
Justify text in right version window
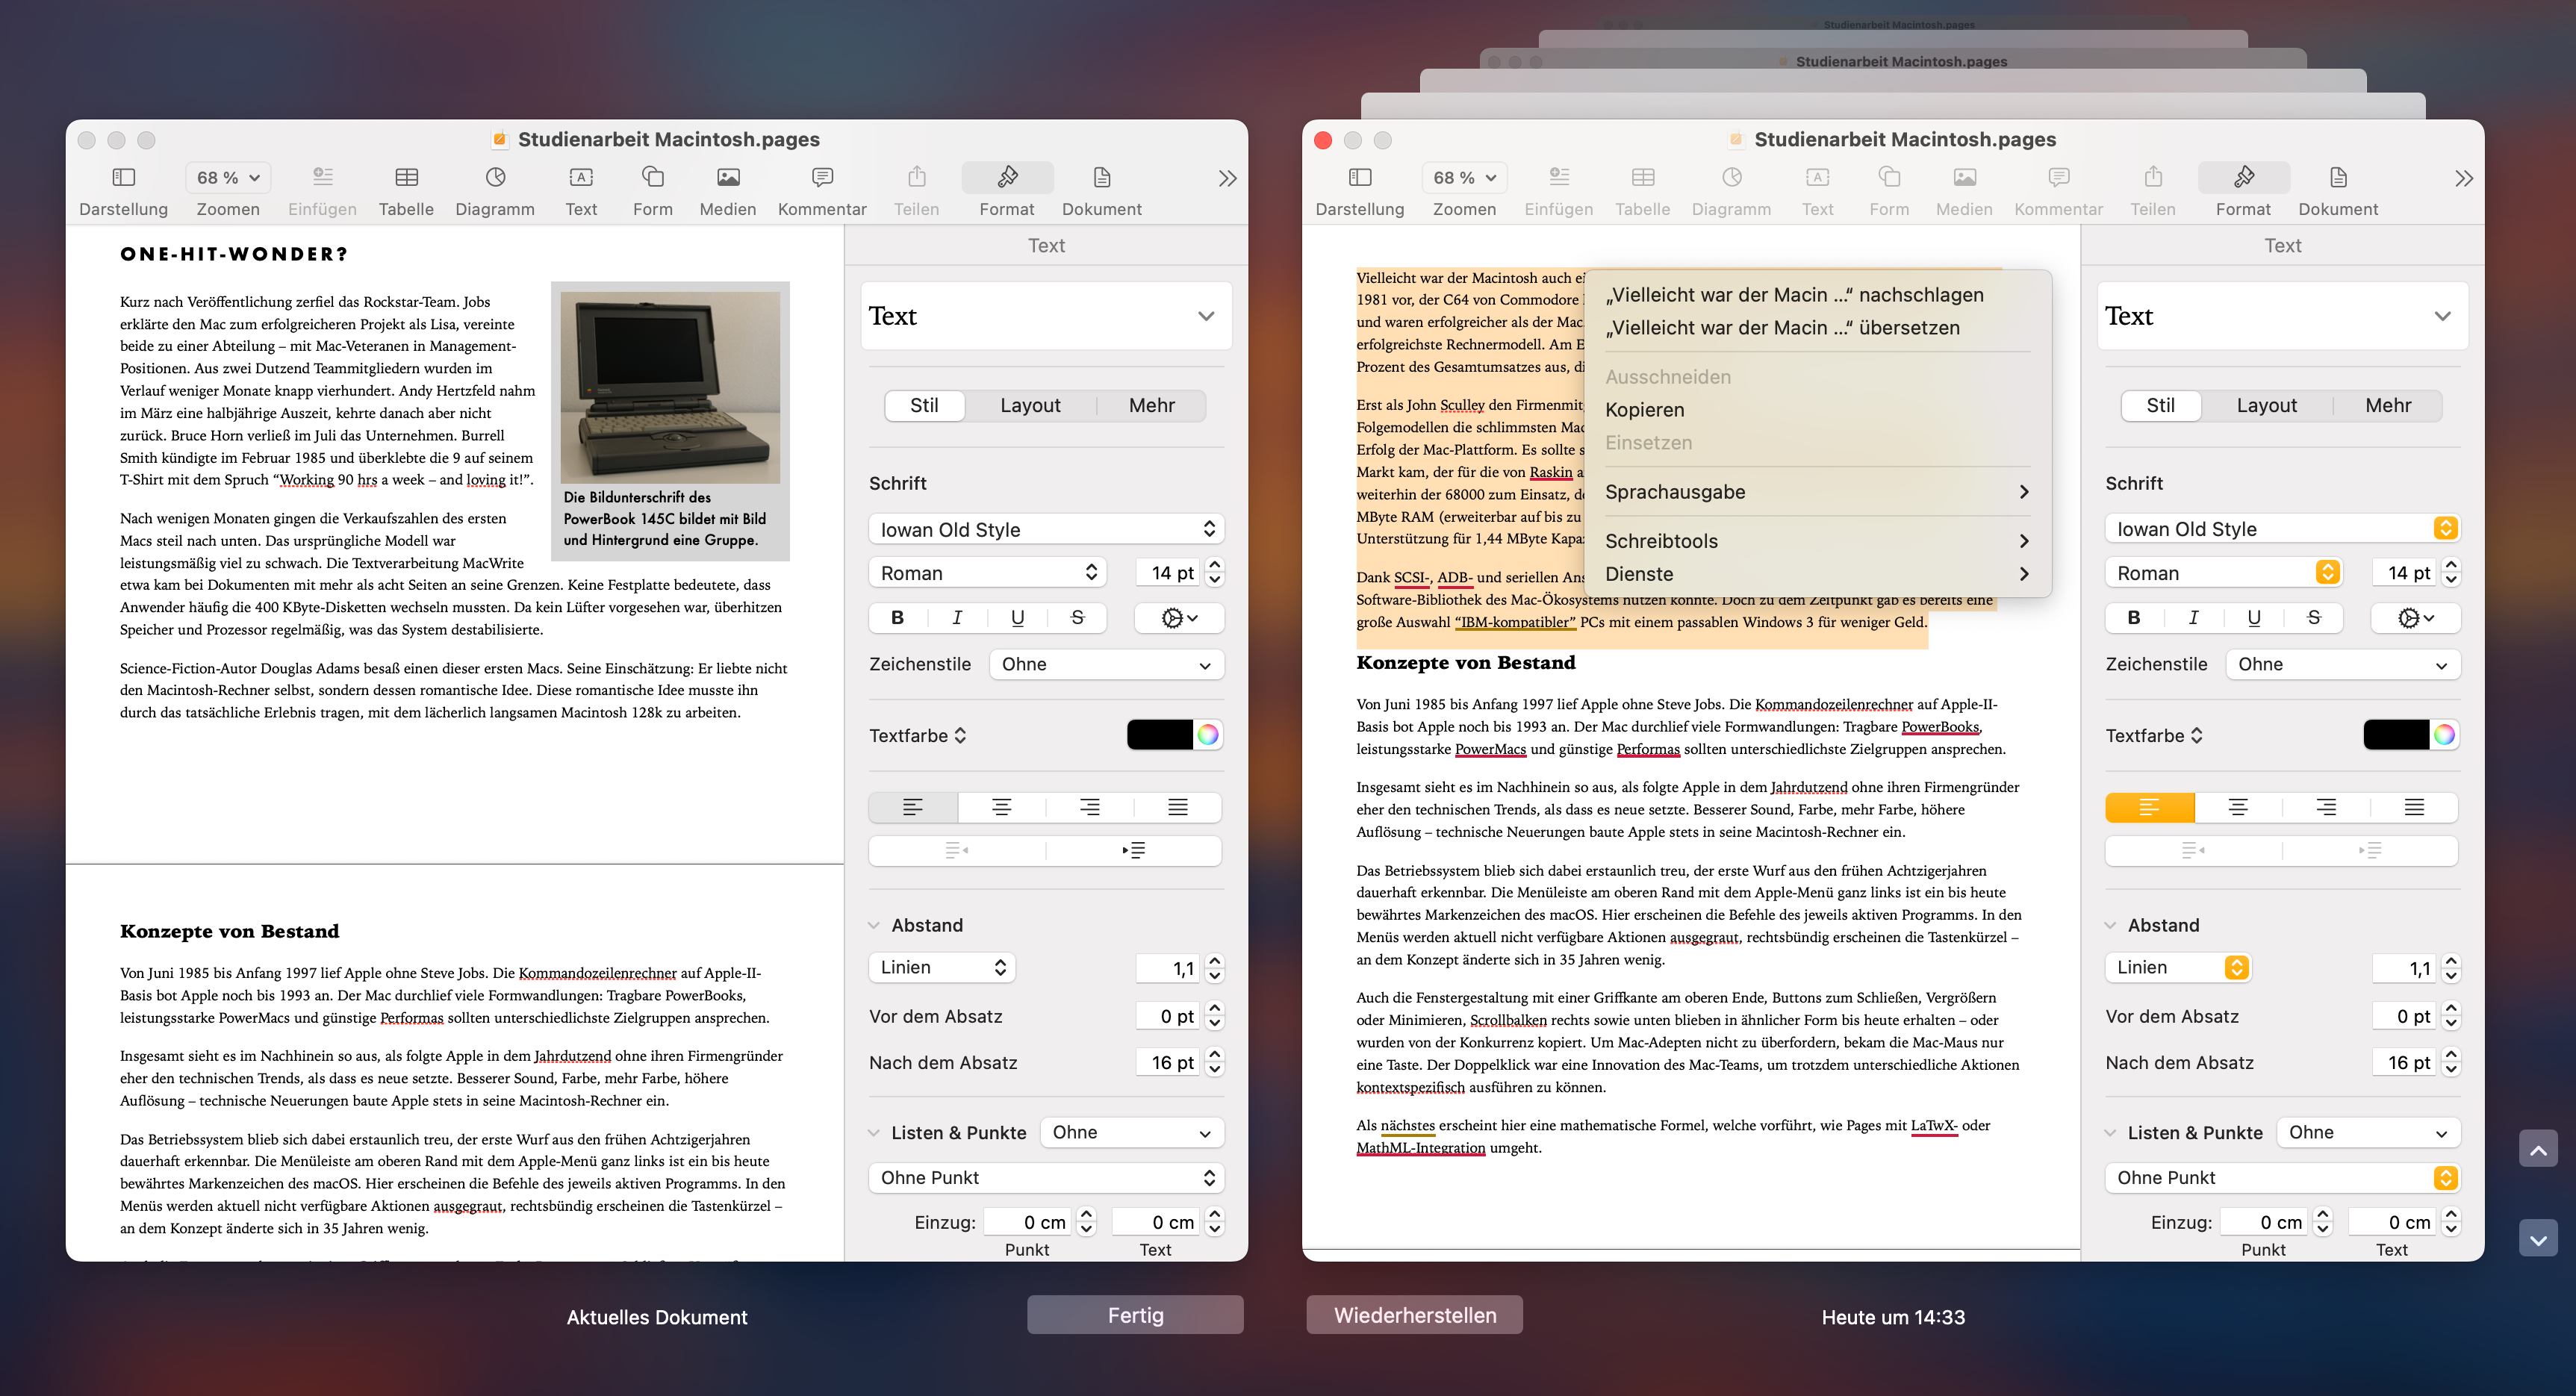(x=2414, y=807)
